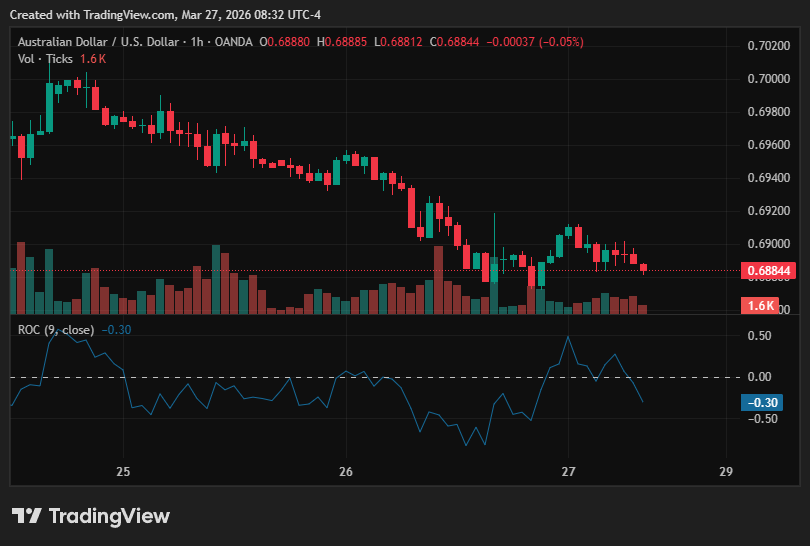Viewport: 810px width, 546px height.
Task: Click the ROC 0.00 zero line label
Action: tap(759, 377)
